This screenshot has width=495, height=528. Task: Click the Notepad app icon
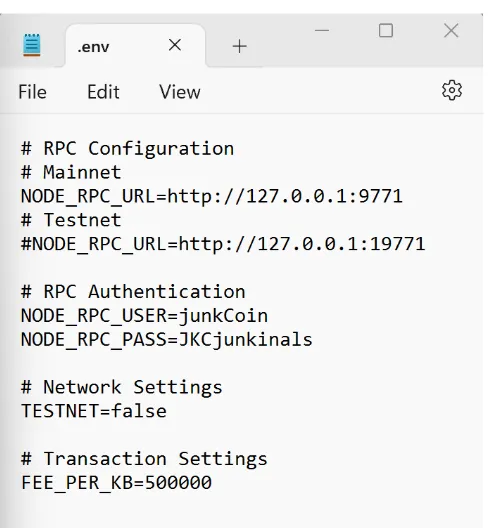click(x=32, y=45)
